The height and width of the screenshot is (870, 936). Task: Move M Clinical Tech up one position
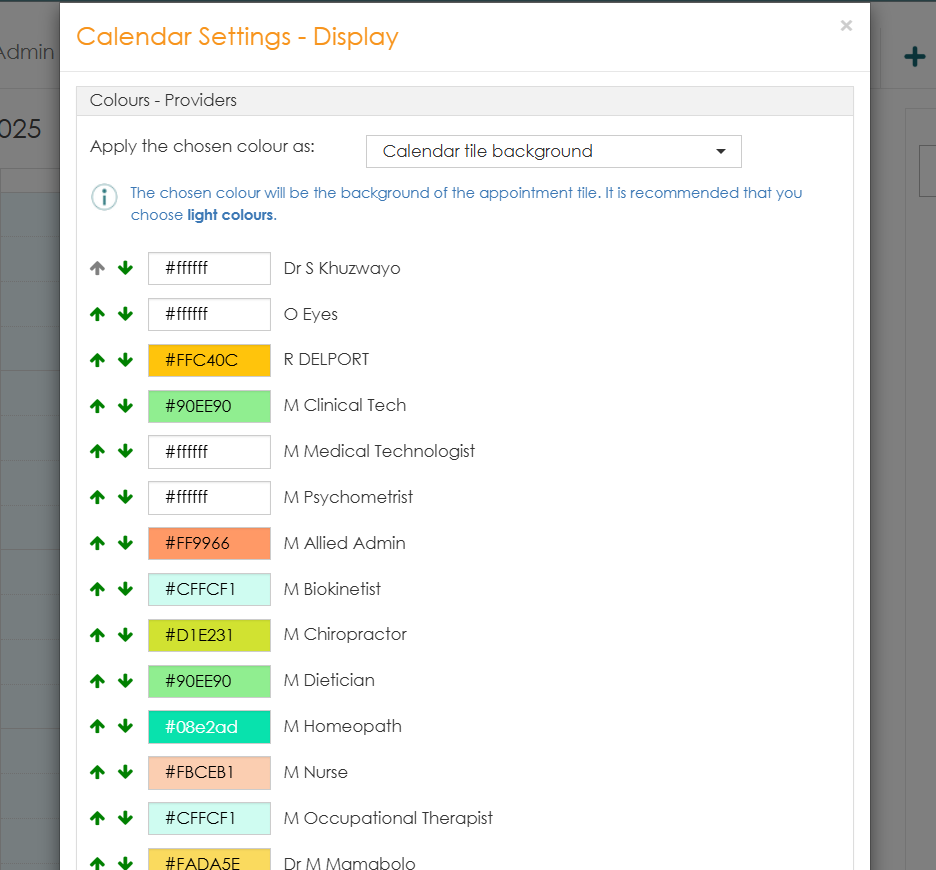(97, 406)
